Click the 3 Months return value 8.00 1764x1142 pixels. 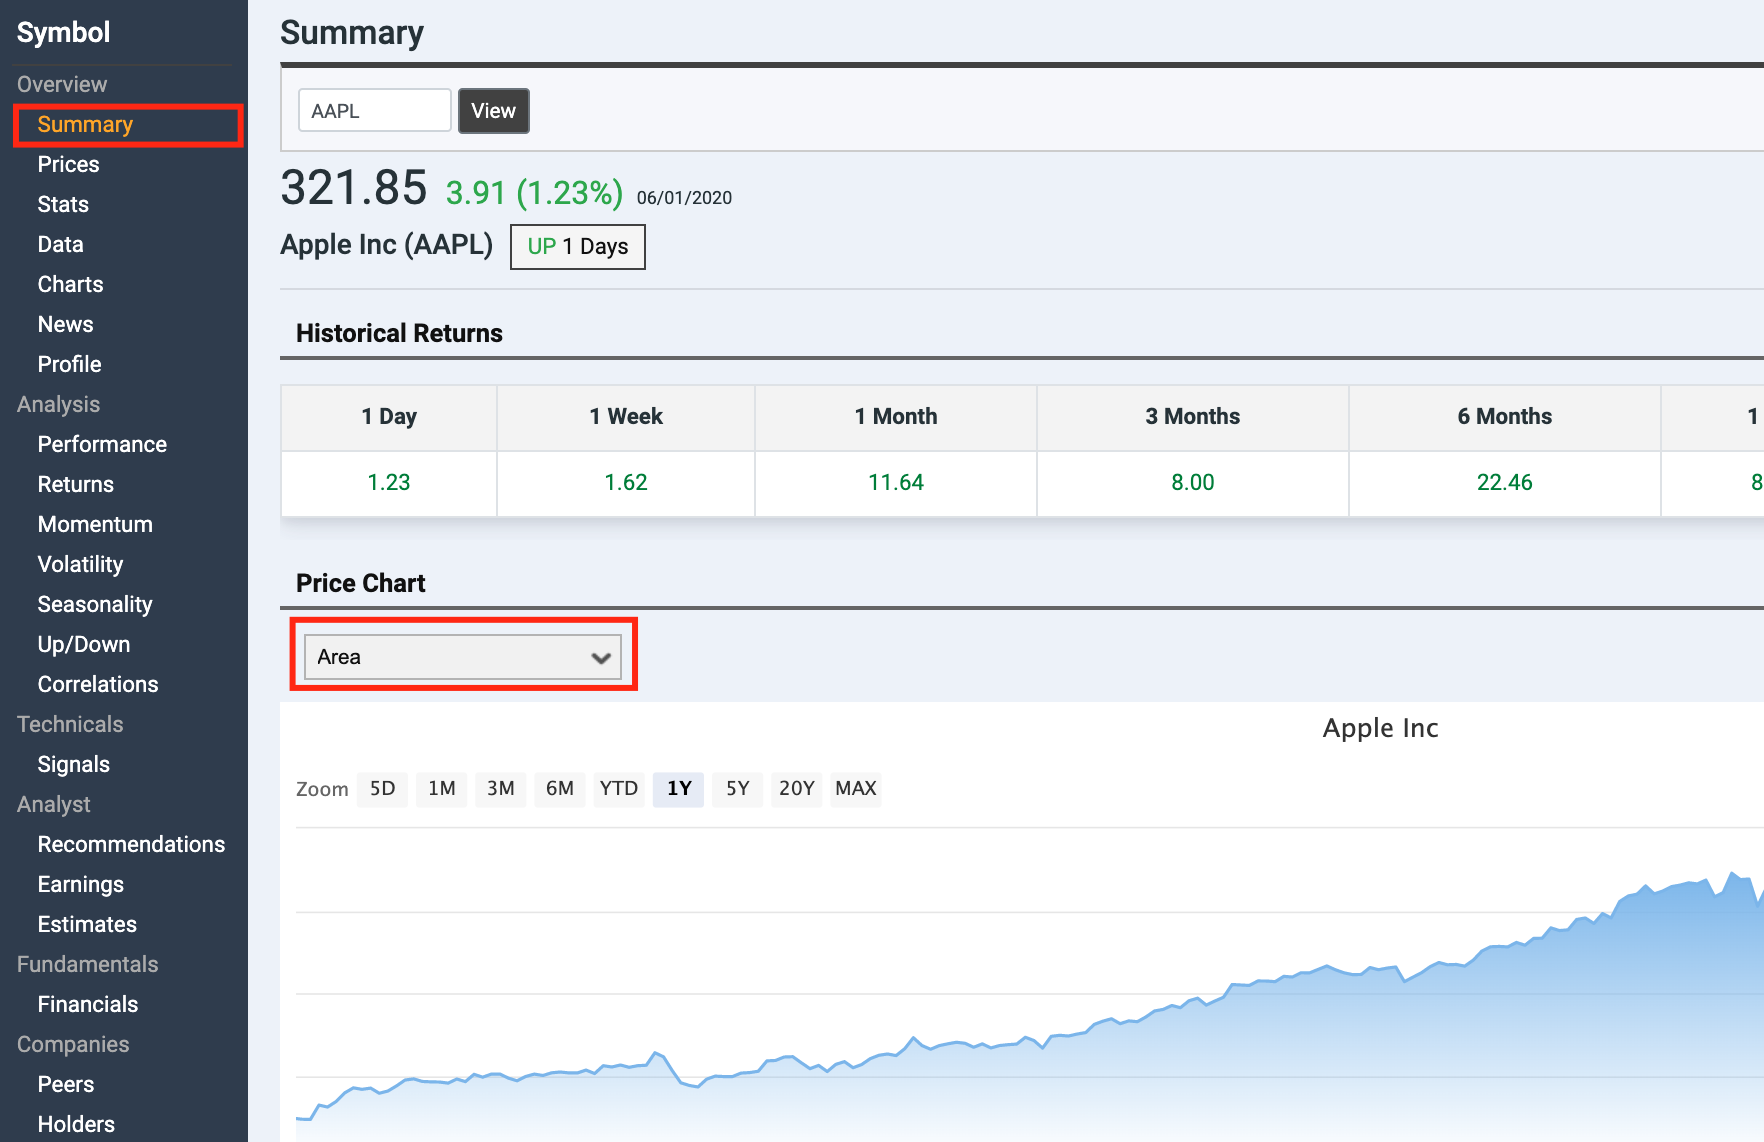[1193, 483]
